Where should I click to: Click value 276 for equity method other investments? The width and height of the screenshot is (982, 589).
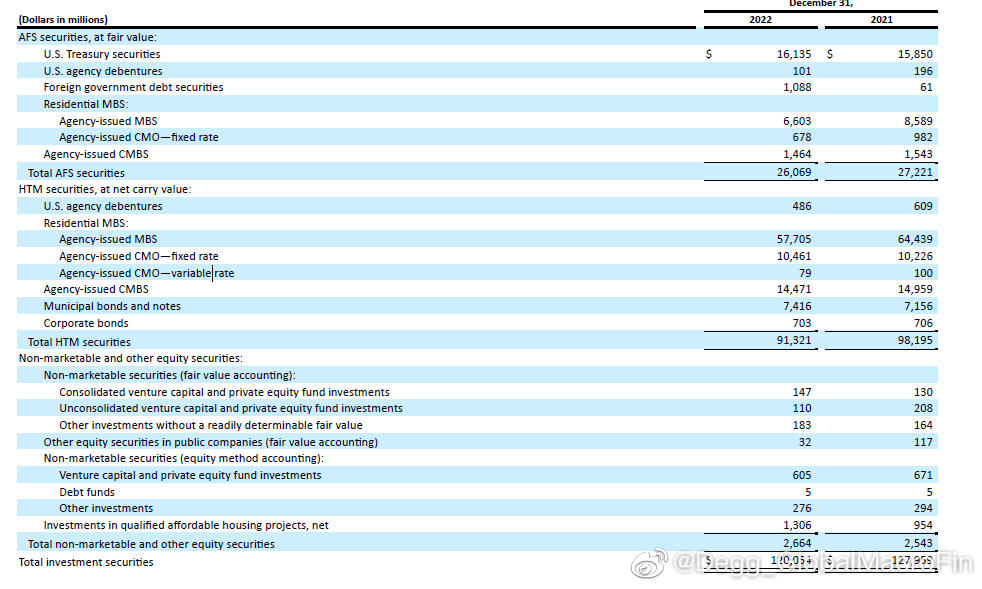[802, 508]
